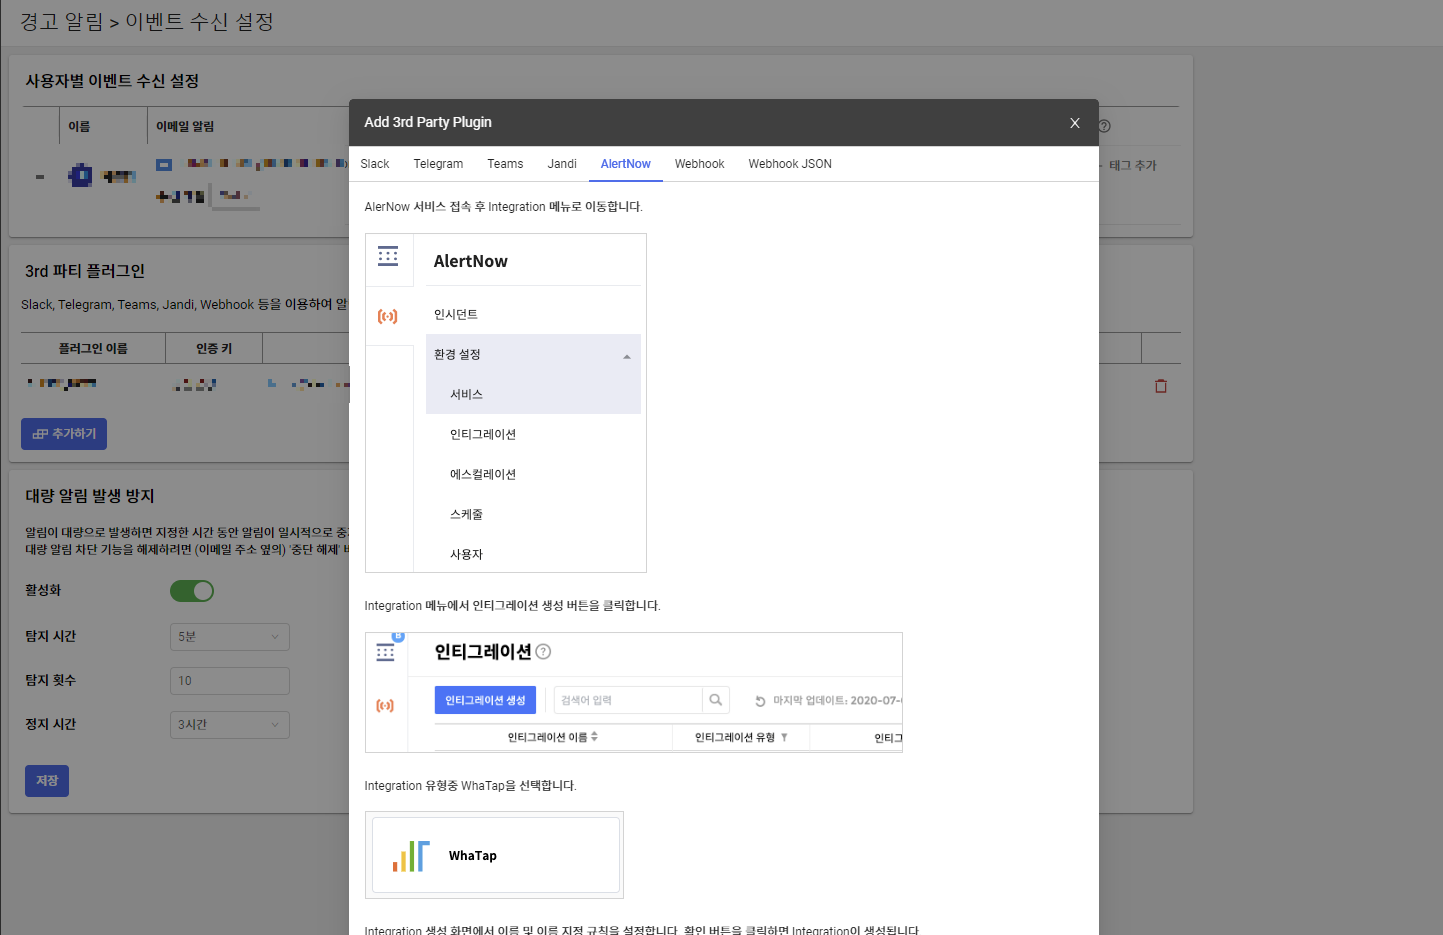Select the AlertNow tab
The image size is (1443, 935).
point(626,164)
